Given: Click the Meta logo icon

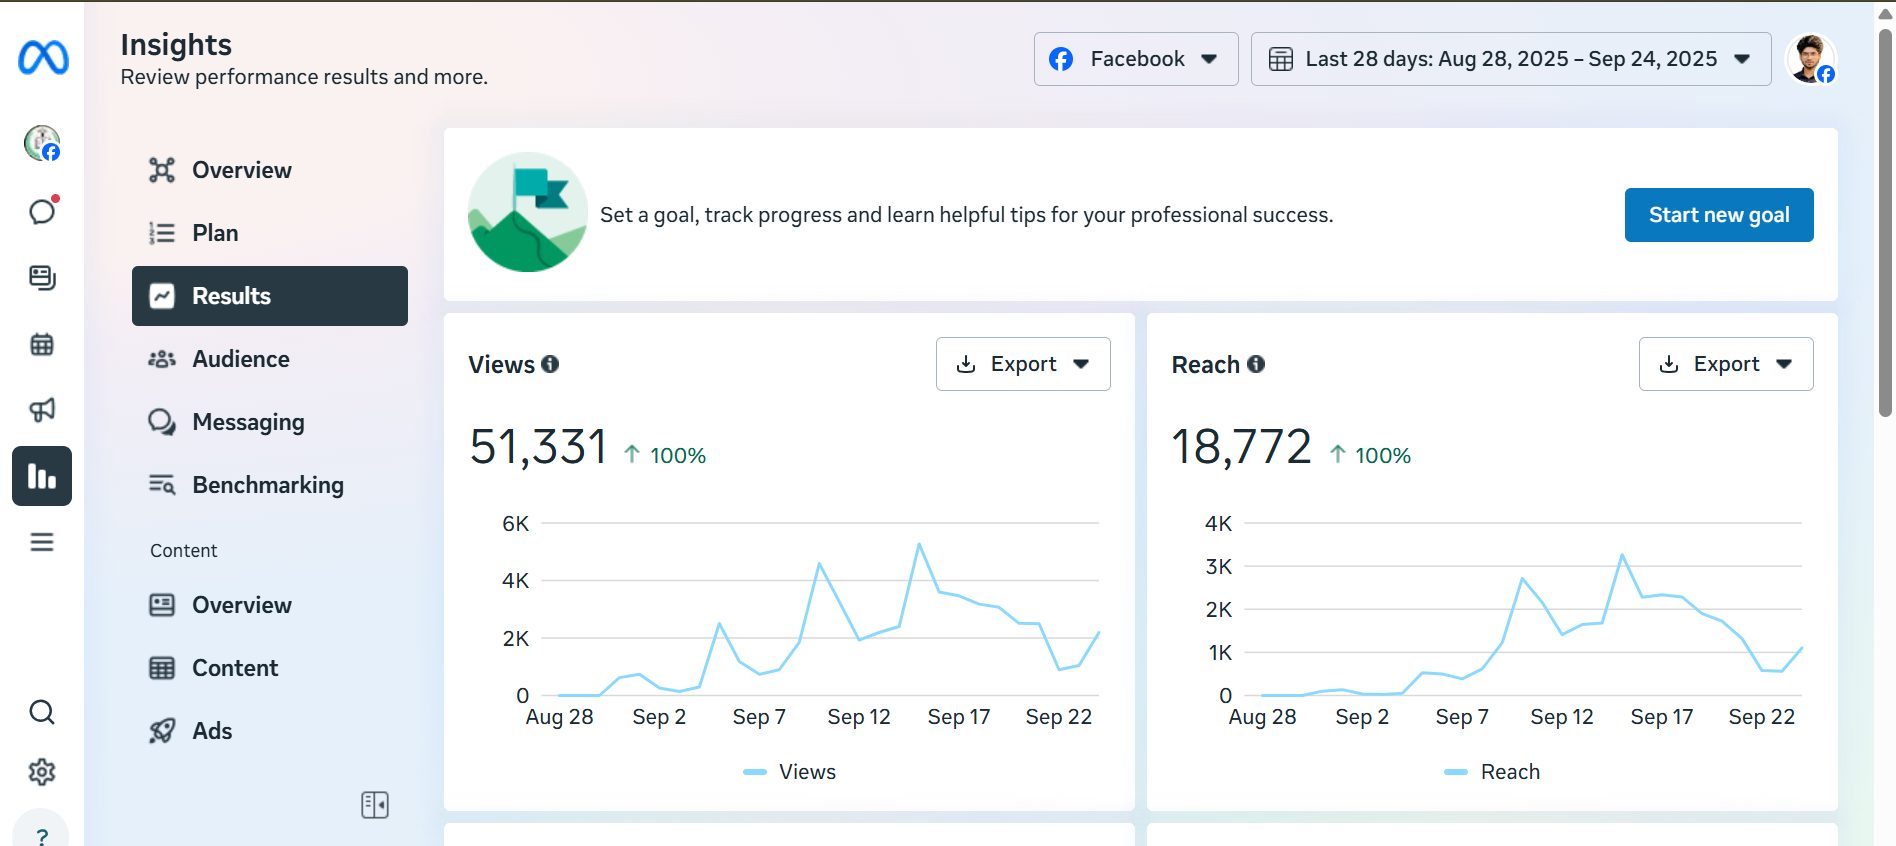Looking at the screenshot, I should pyautogui.click(x=43, y=58).
